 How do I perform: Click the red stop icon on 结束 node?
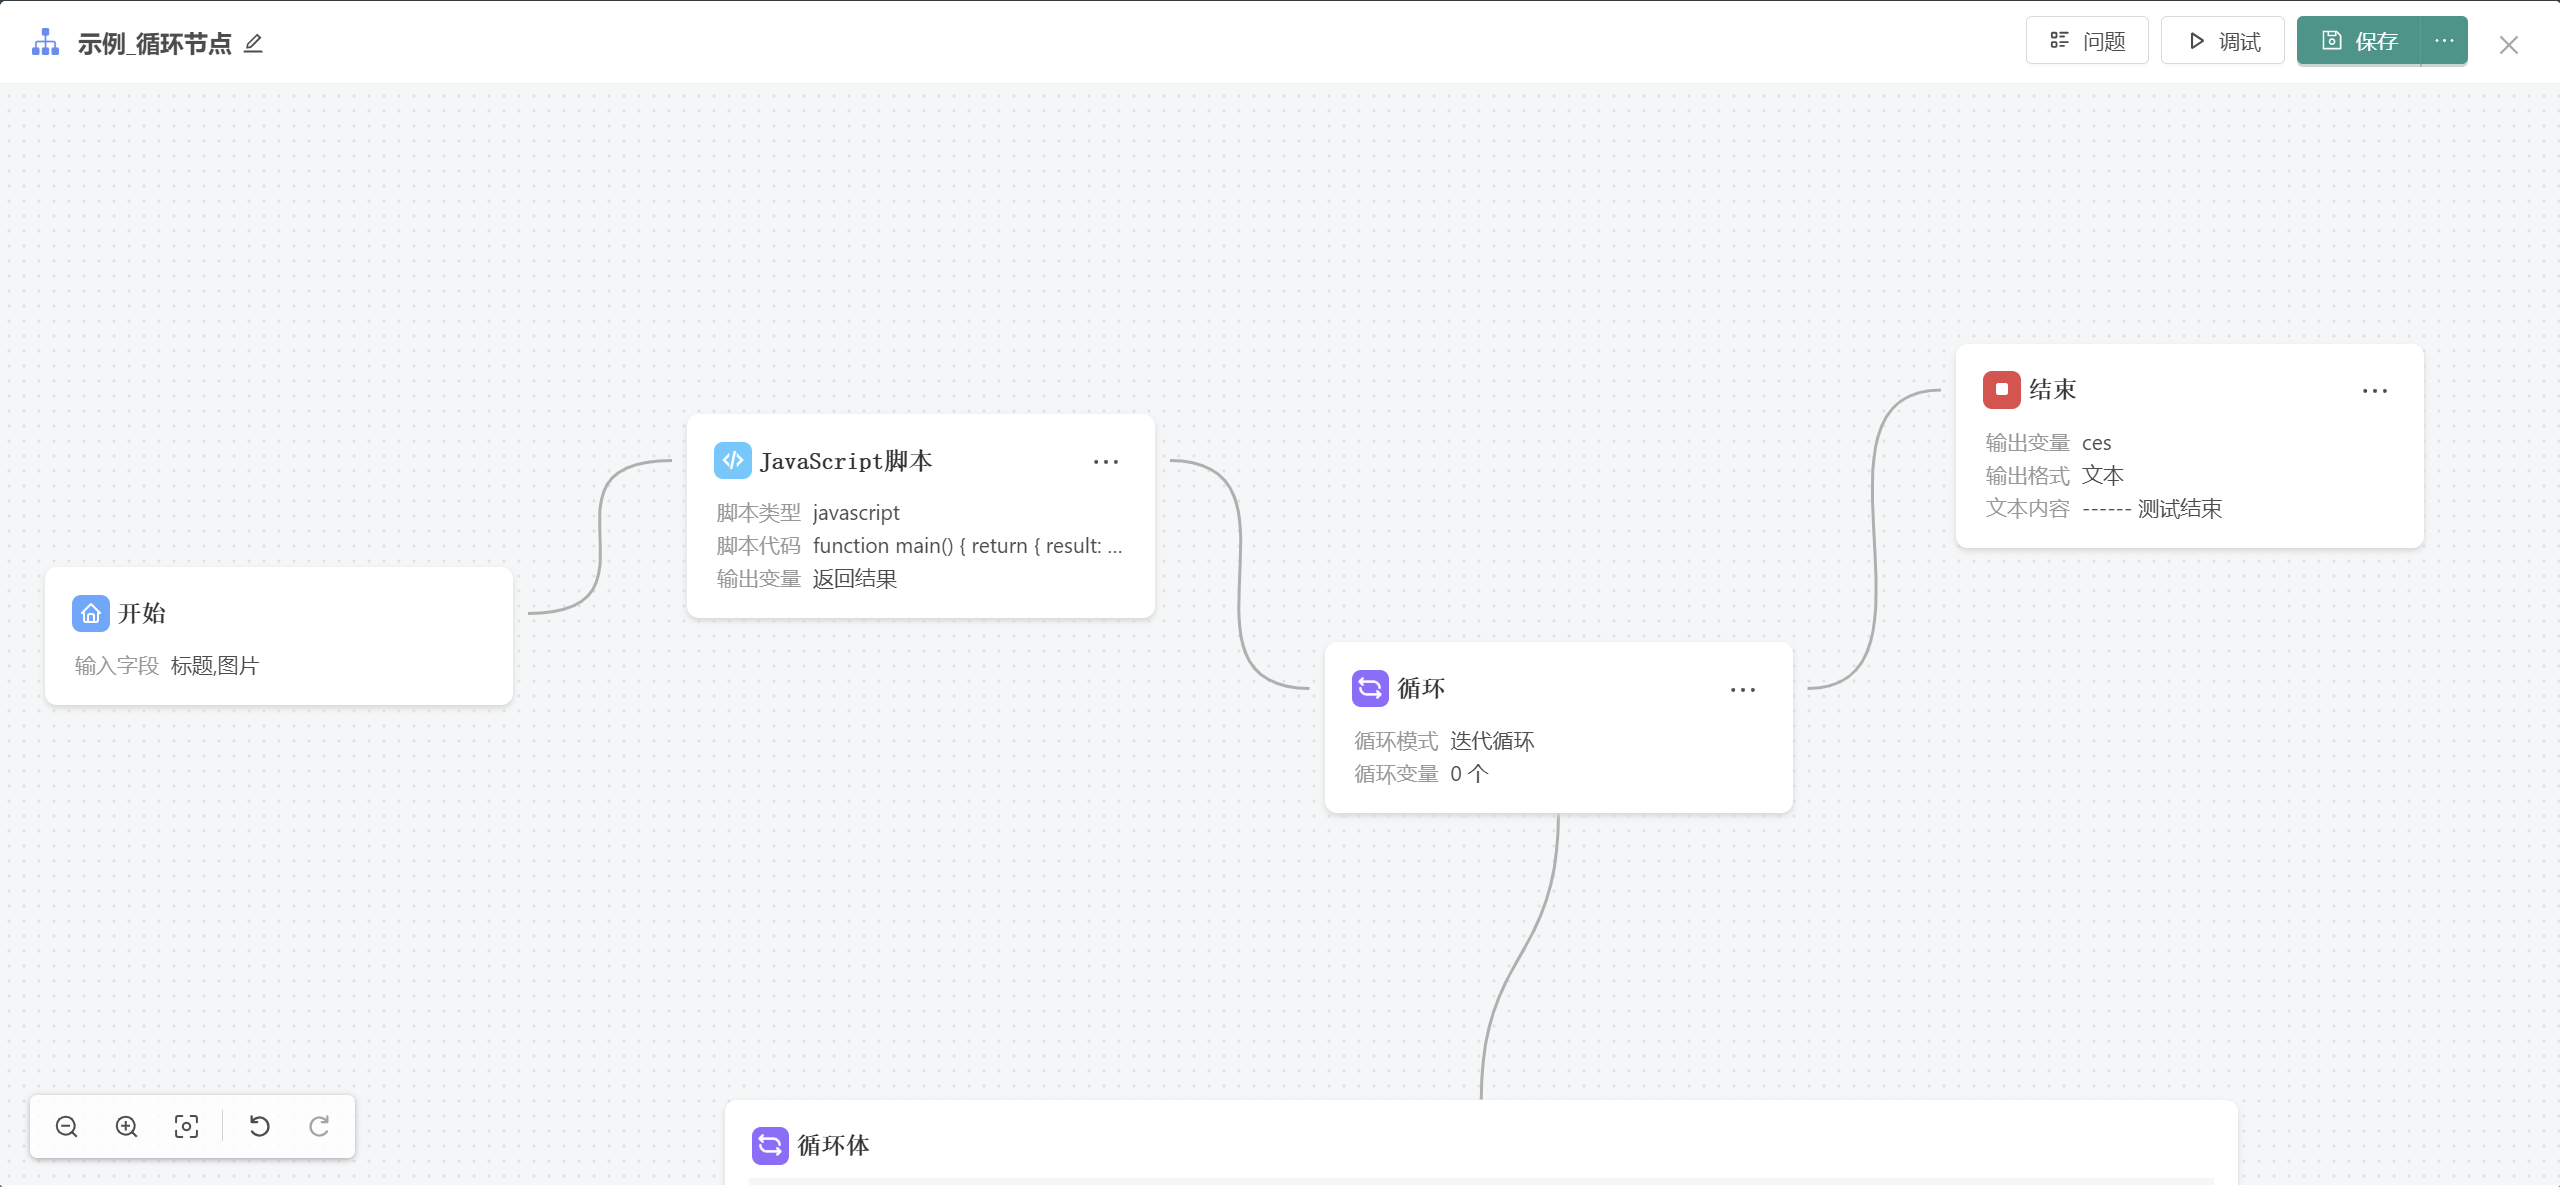click(2001, 390)
